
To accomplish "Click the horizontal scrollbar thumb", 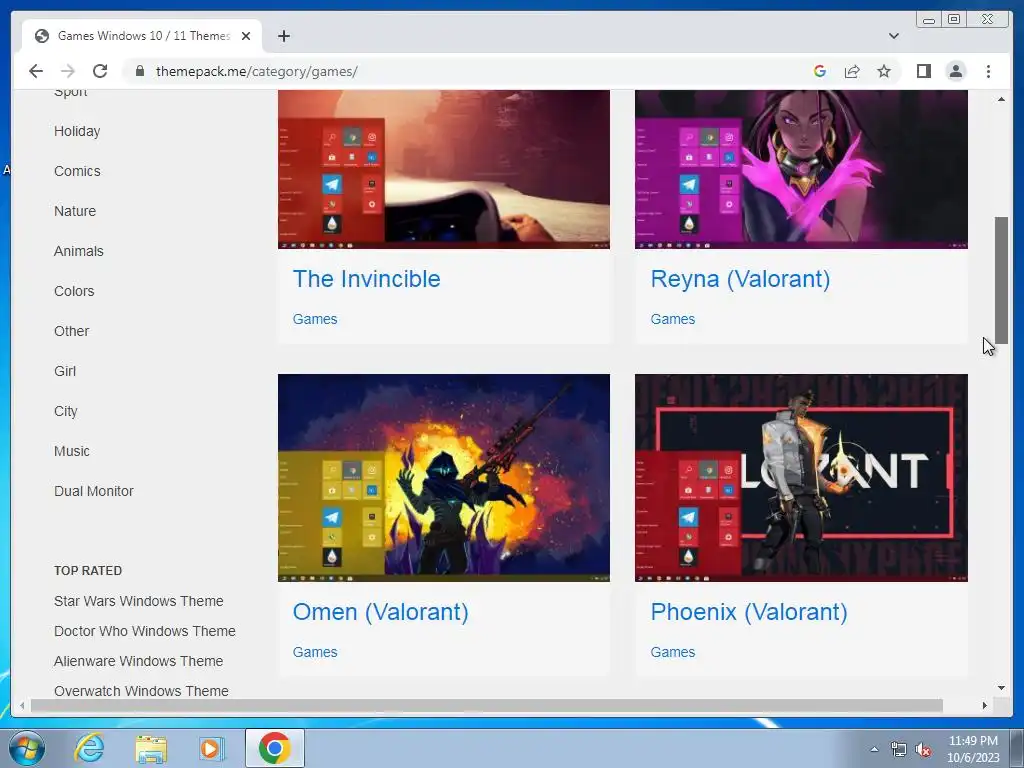I will (x=487, y=705).
